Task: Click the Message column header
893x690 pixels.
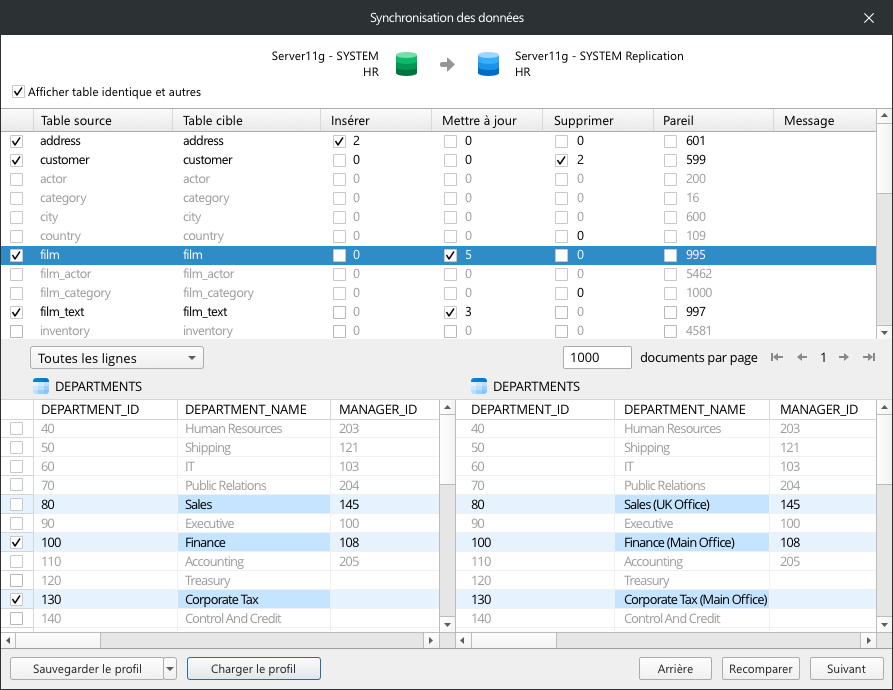Action: click(825, 120)
